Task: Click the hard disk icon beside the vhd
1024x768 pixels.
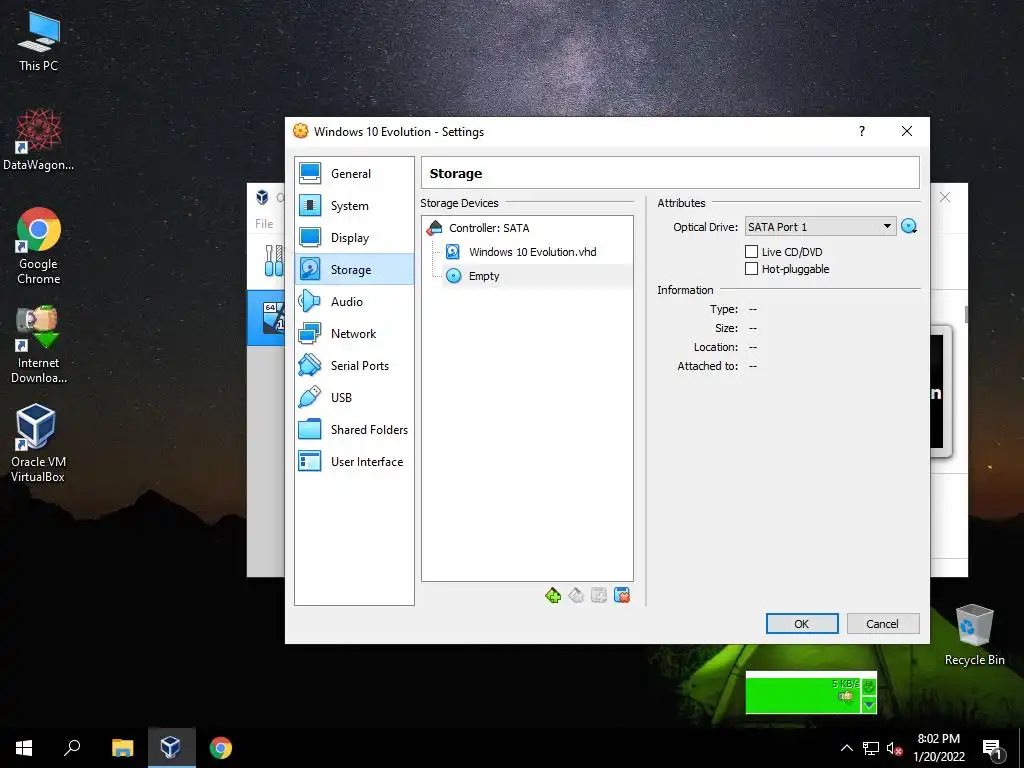Action: (453, 252)
